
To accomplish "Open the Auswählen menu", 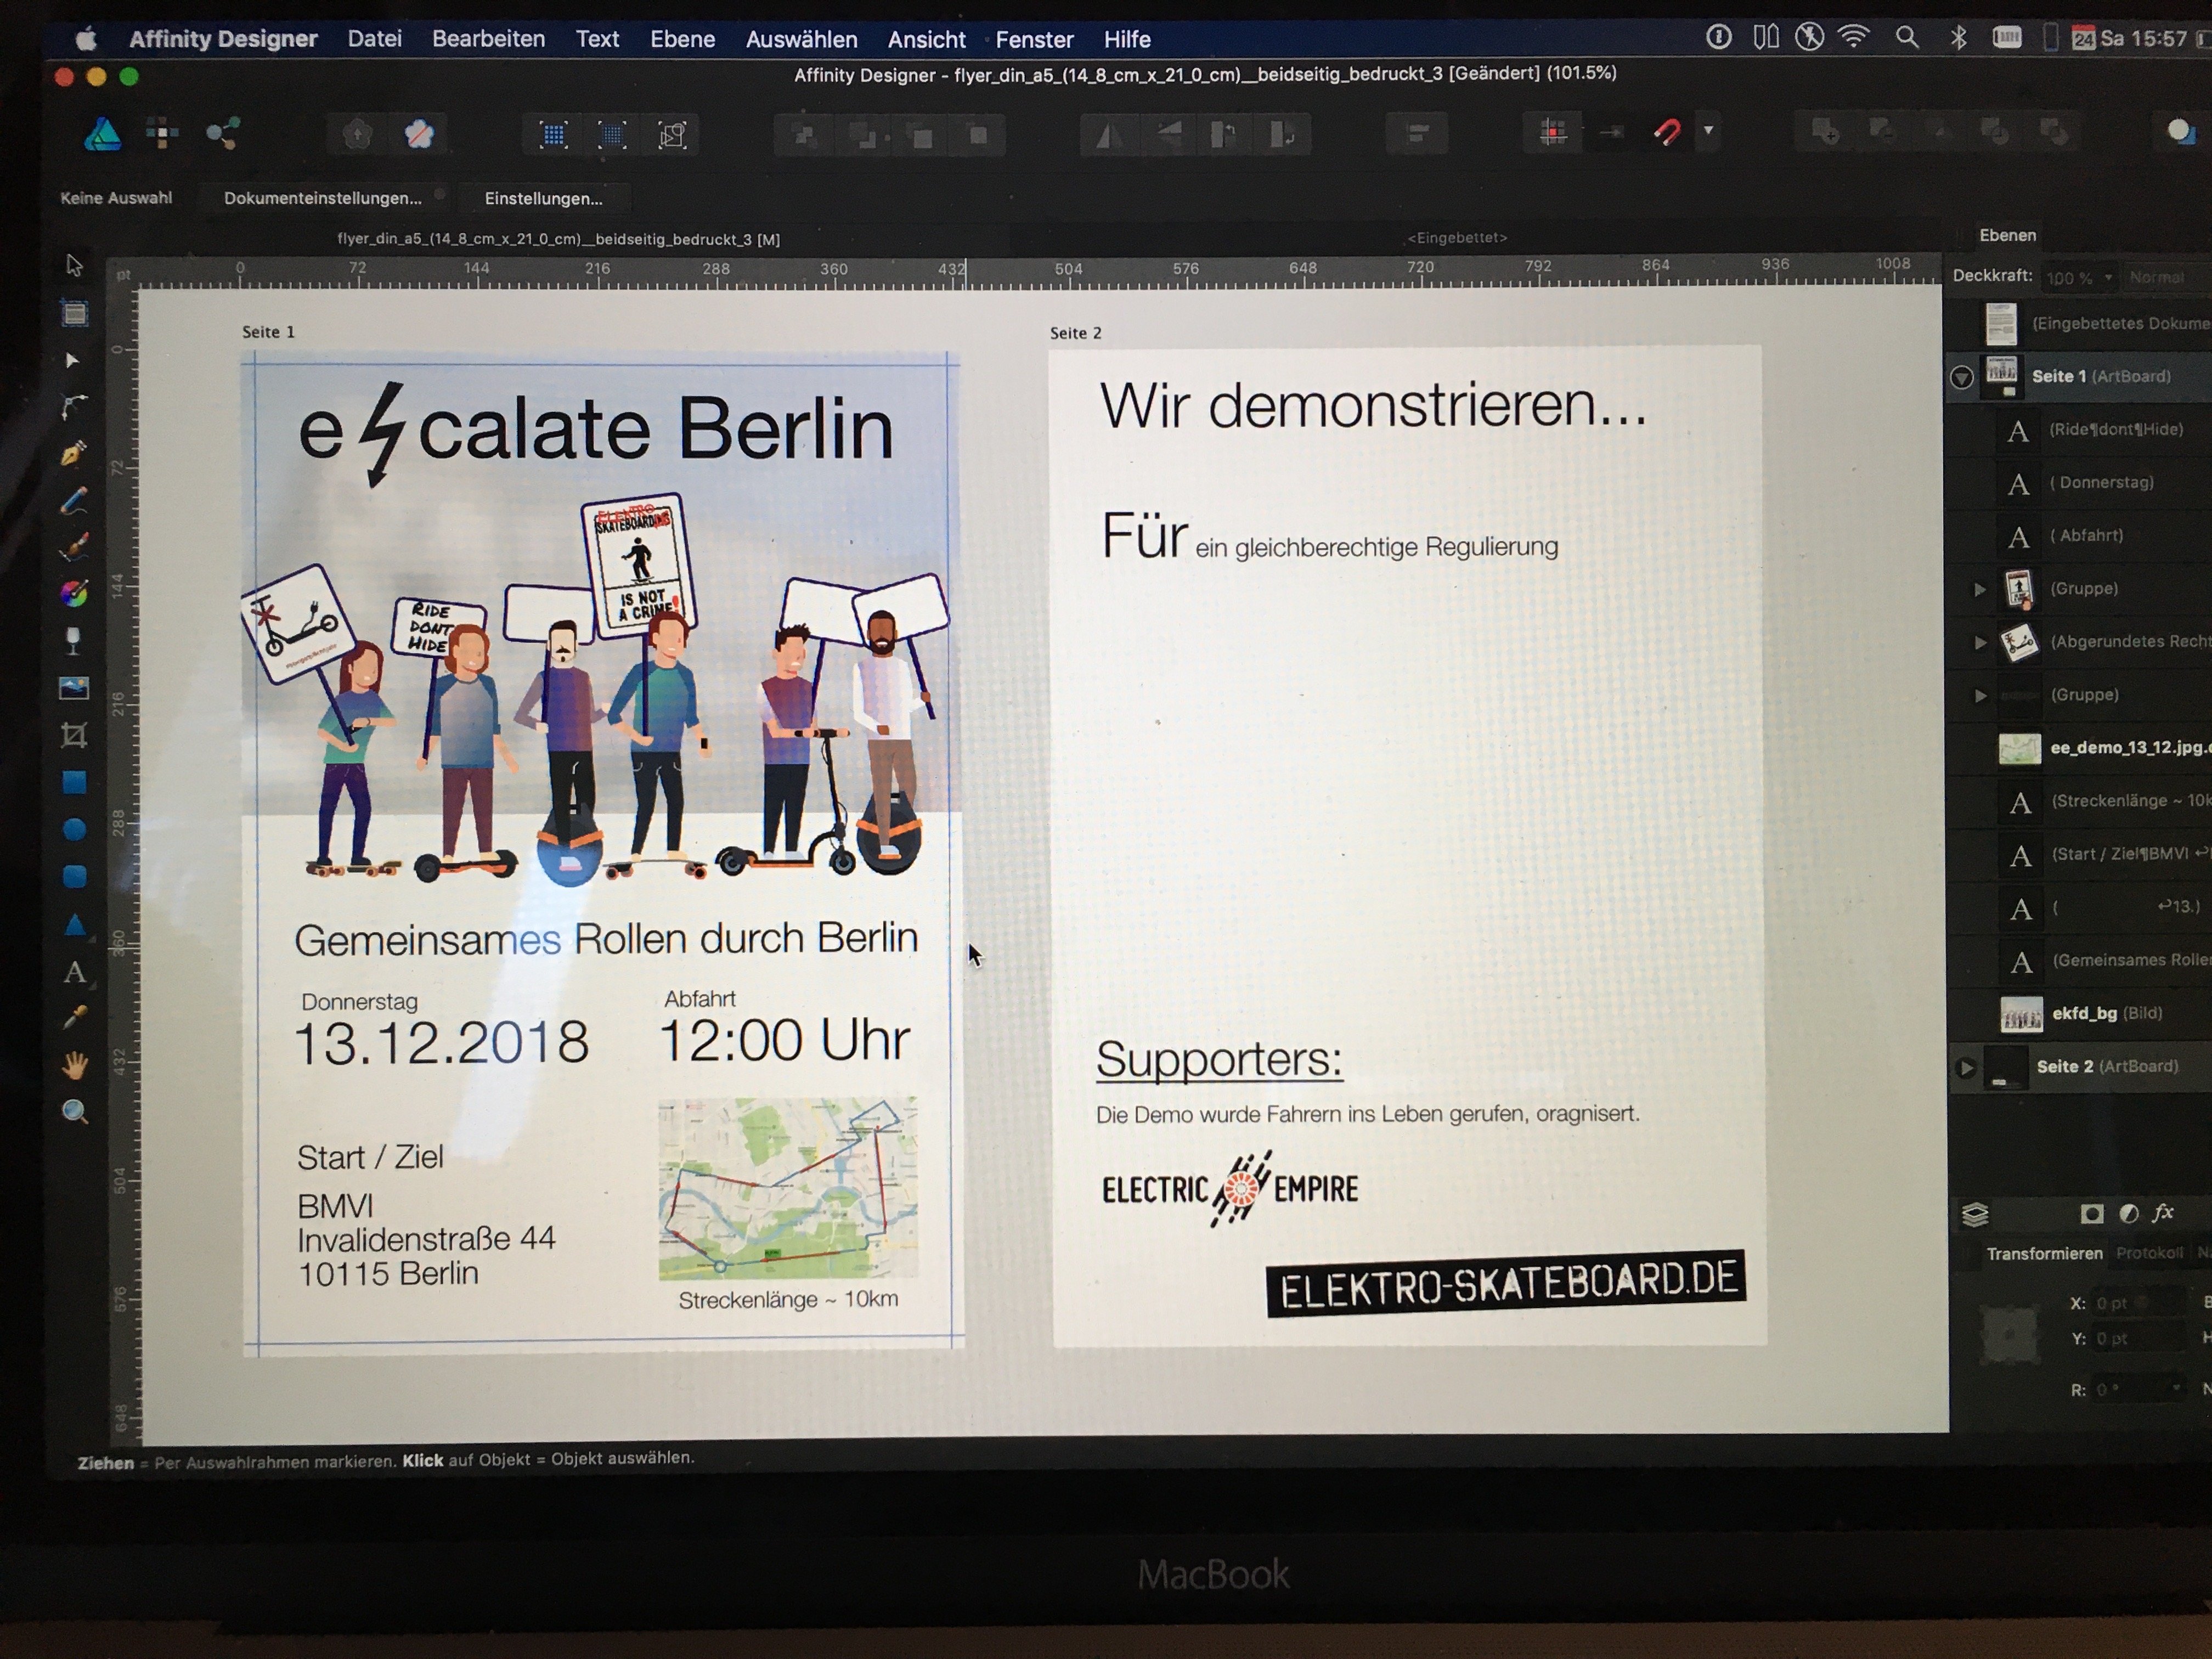I will (801, 40).
